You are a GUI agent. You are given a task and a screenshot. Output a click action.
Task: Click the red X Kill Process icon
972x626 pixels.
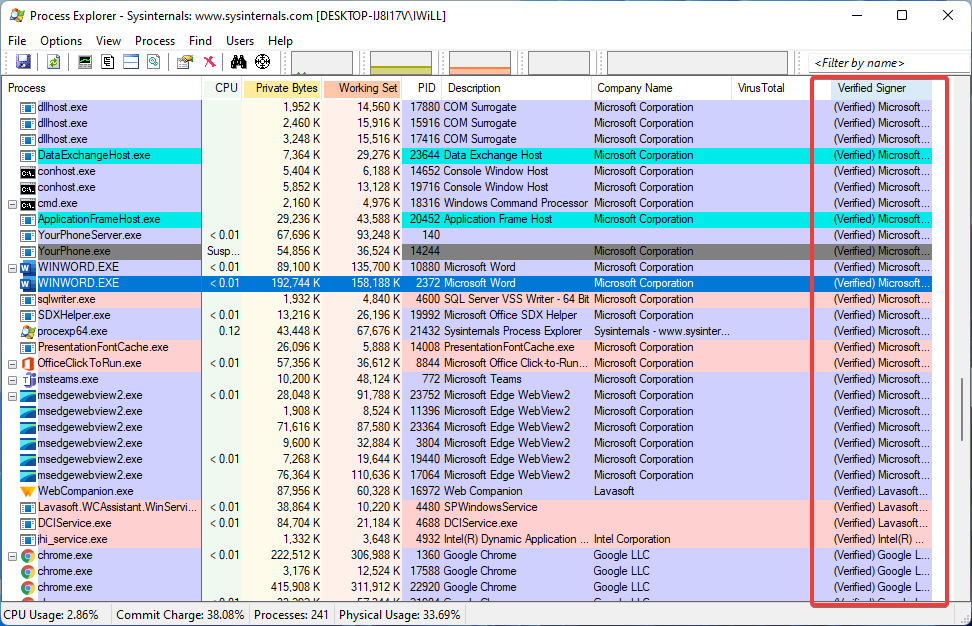[210, 62]
